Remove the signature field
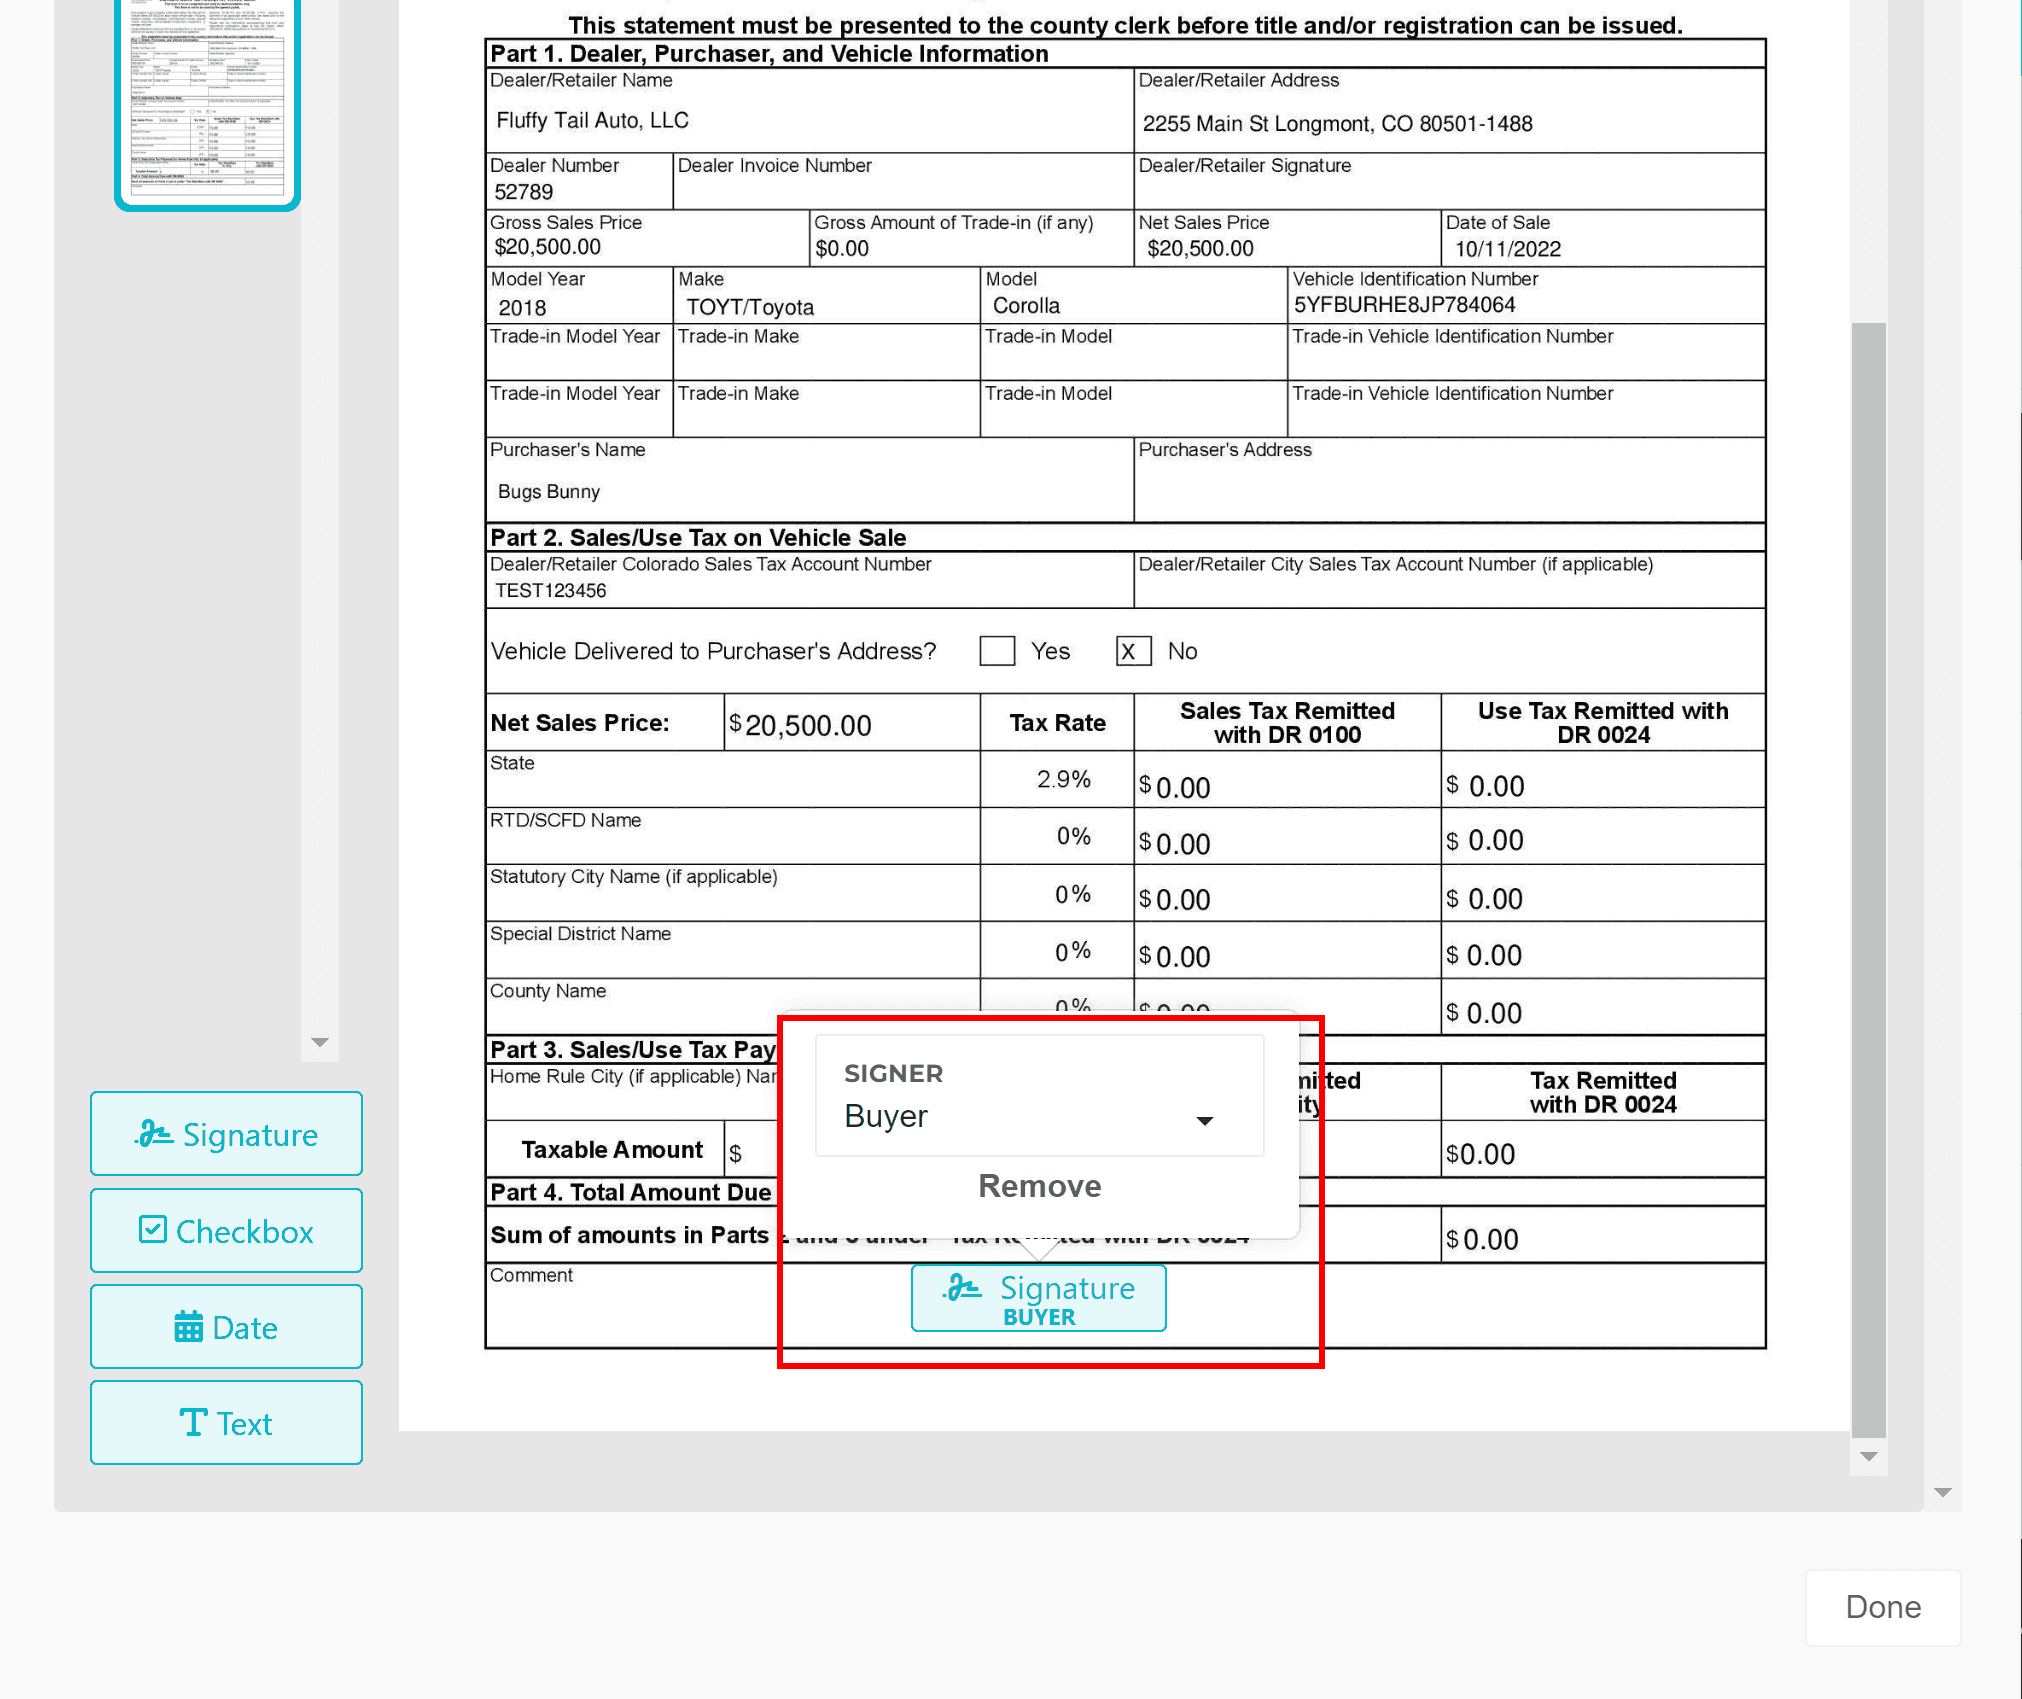This screenshot has width=2022, height=1699. [1039, 1186]
